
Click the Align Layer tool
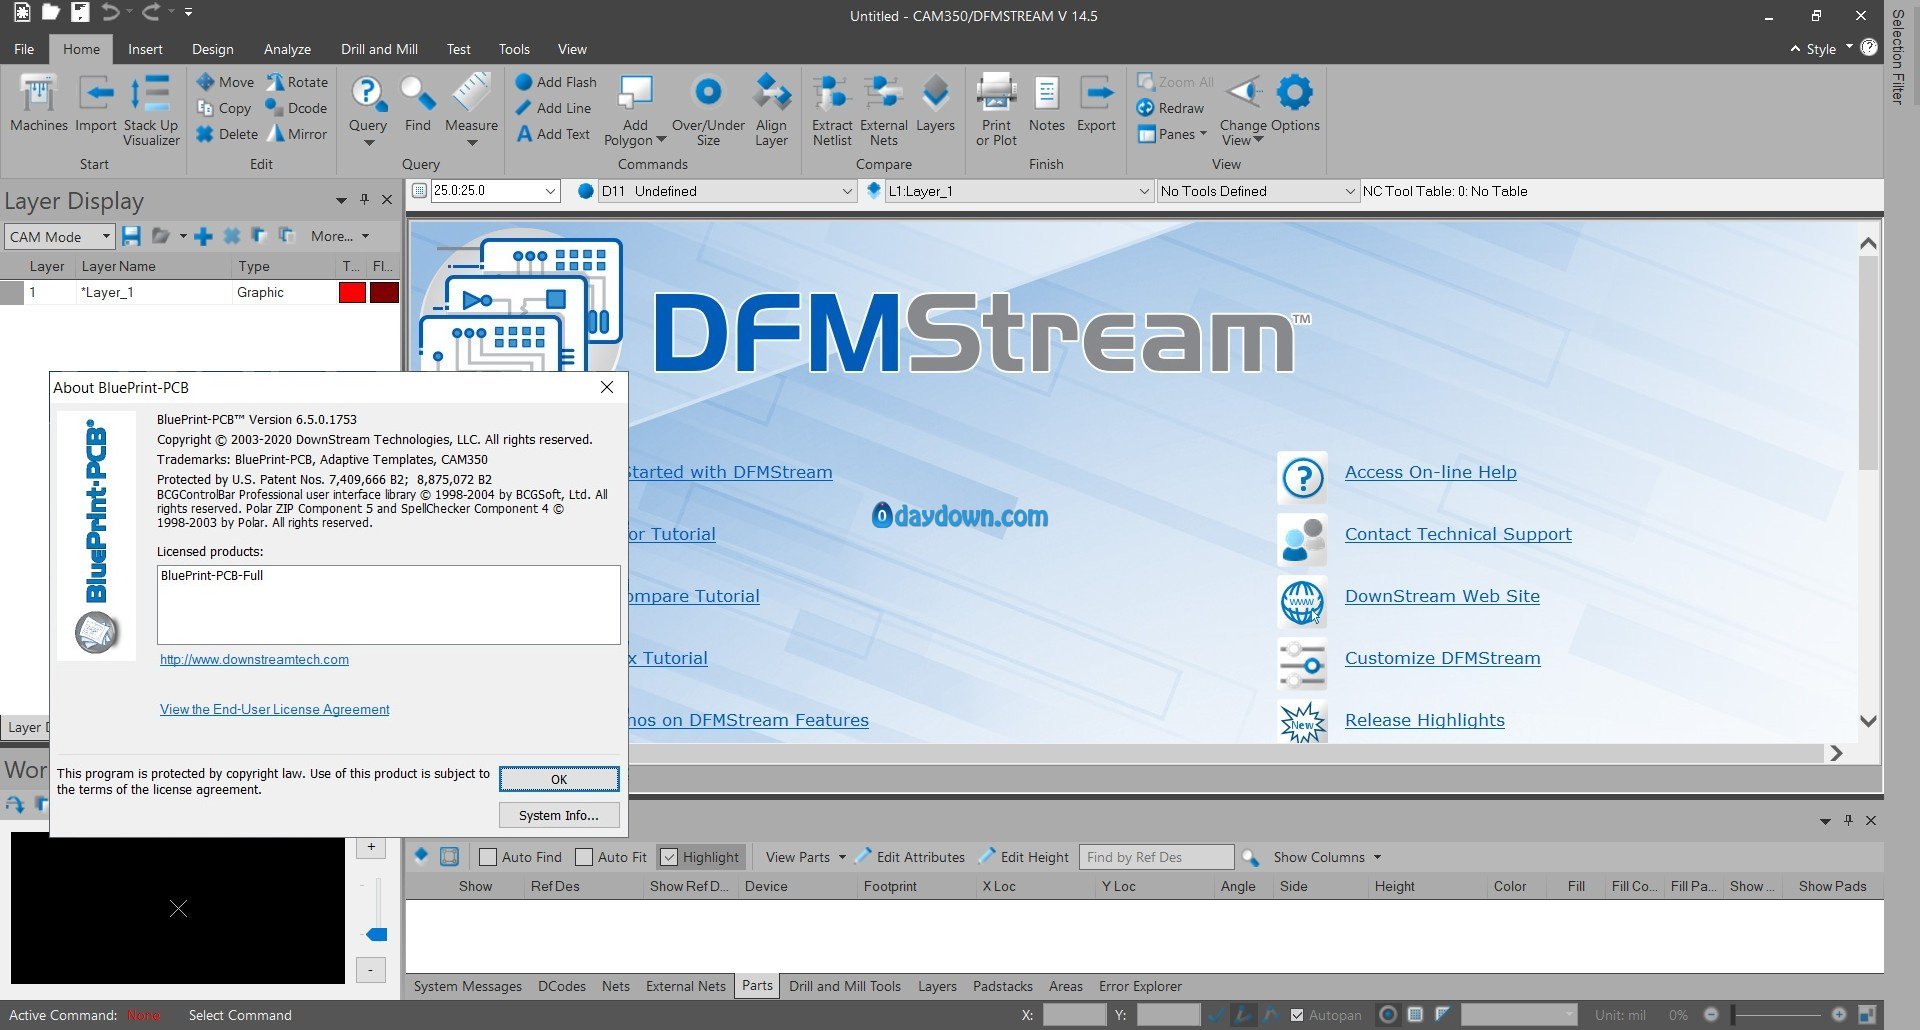coord(771,110)
